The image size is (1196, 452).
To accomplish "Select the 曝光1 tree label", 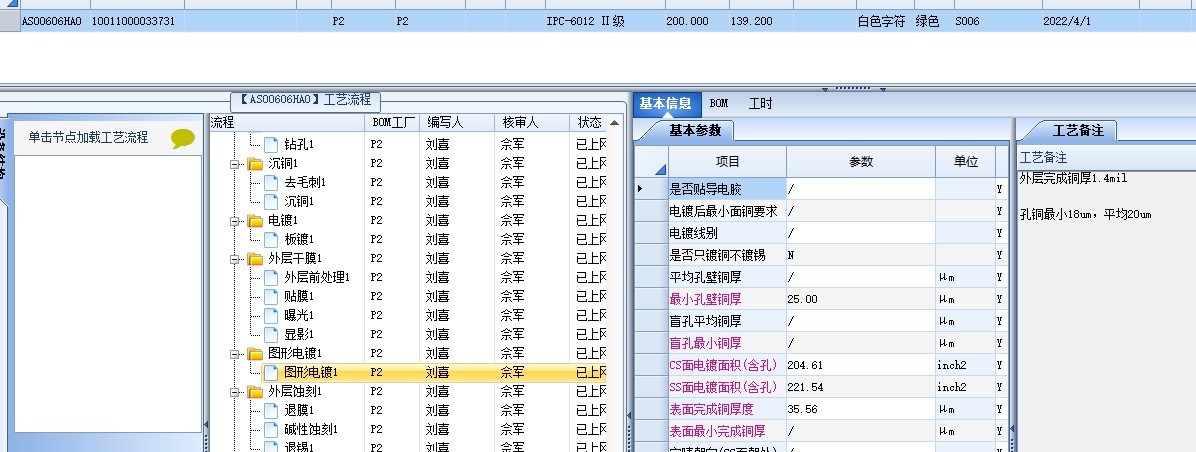I will [x=299, y=316].
